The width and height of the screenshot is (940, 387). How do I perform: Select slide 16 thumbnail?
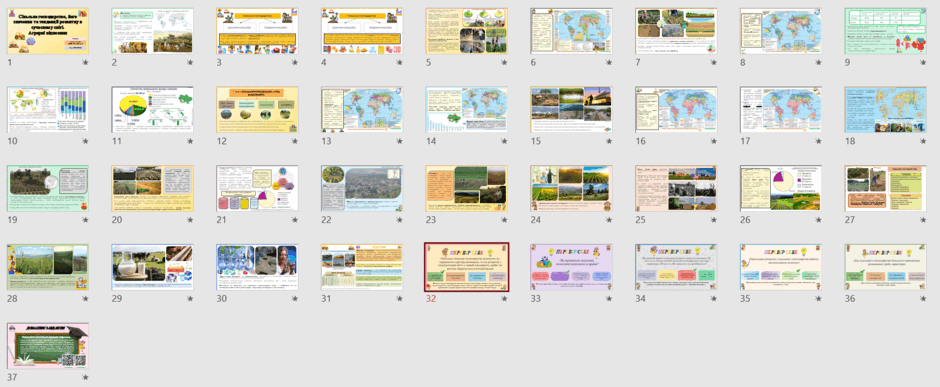click(676, 110)
